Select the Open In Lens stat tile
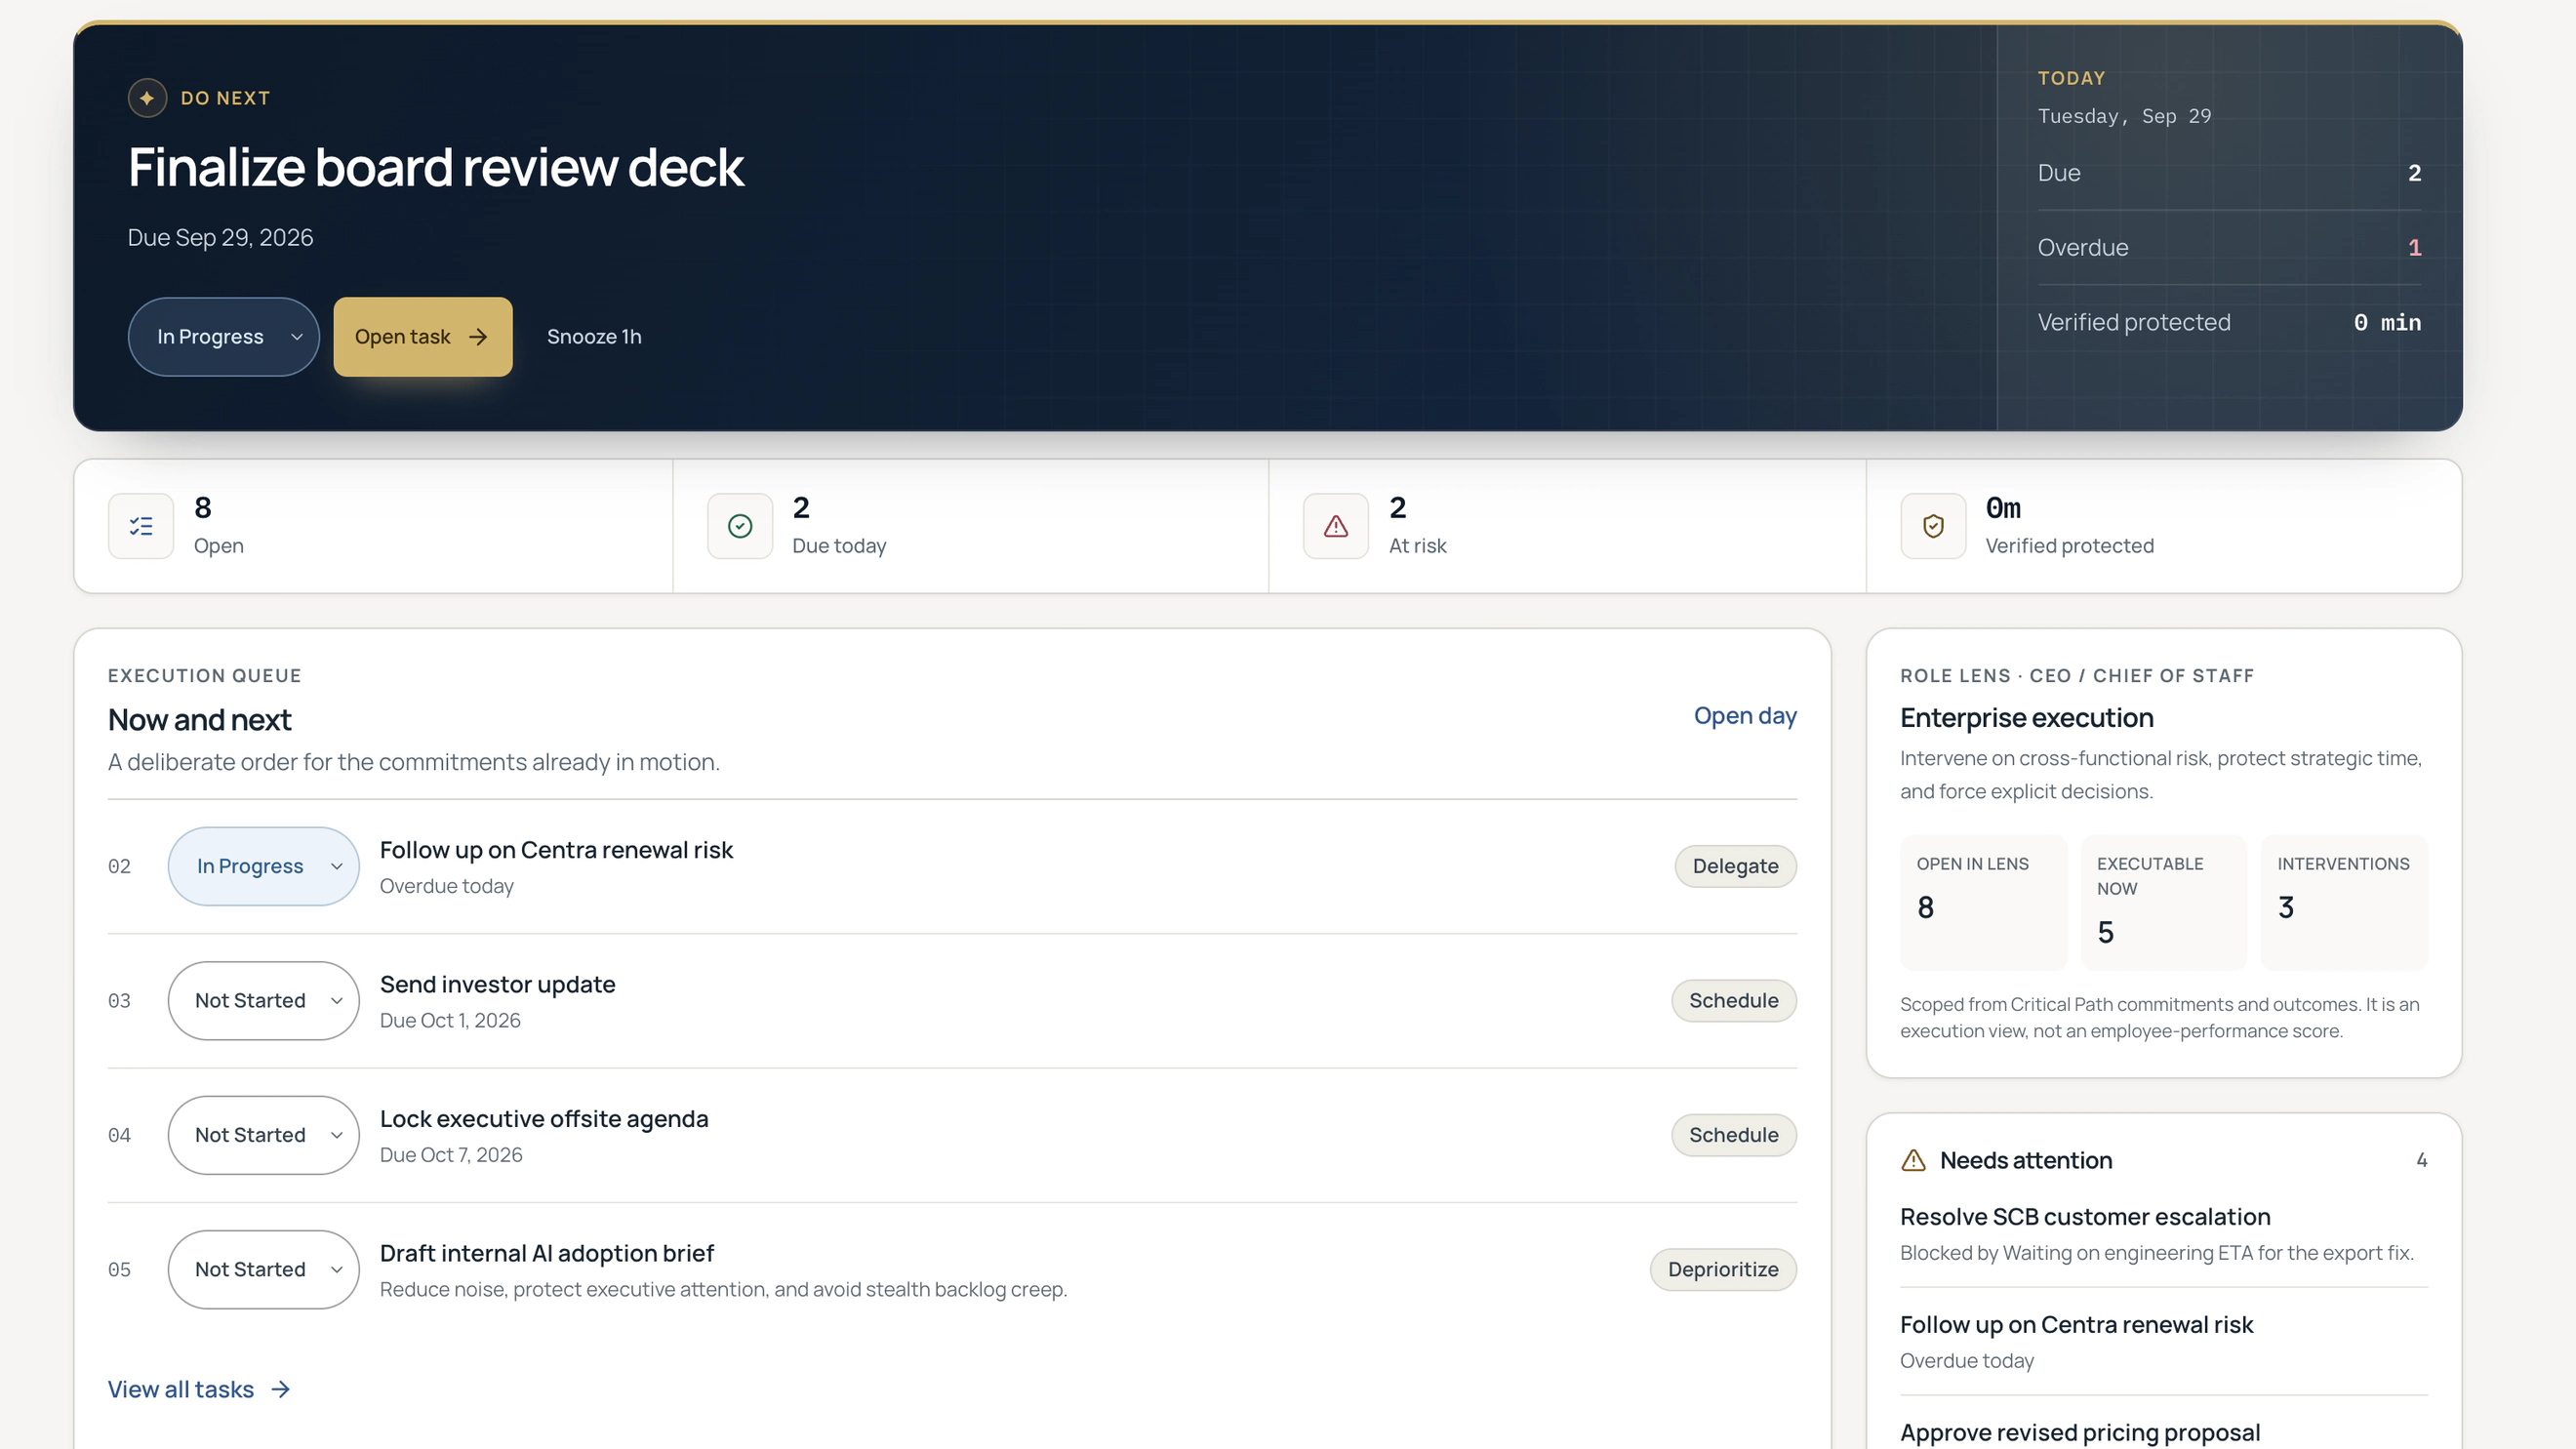The width and height of the screenshot is (2576, 1449). tap(1984, 902)
